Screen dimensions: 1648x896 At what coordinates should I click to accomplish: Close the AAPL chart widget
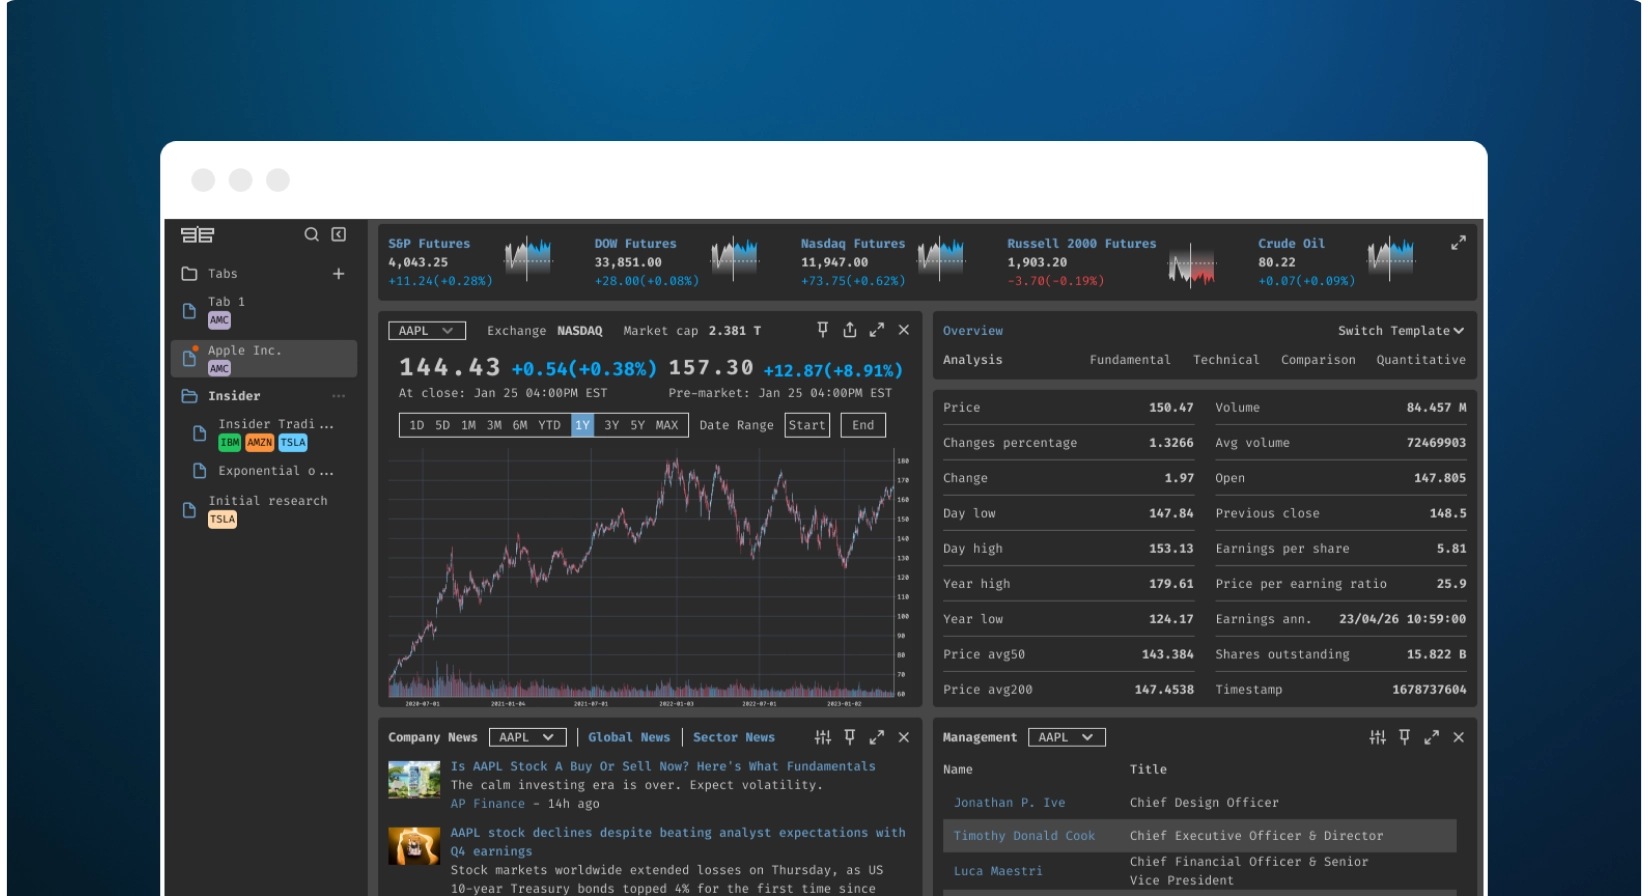tap(904, 330)
